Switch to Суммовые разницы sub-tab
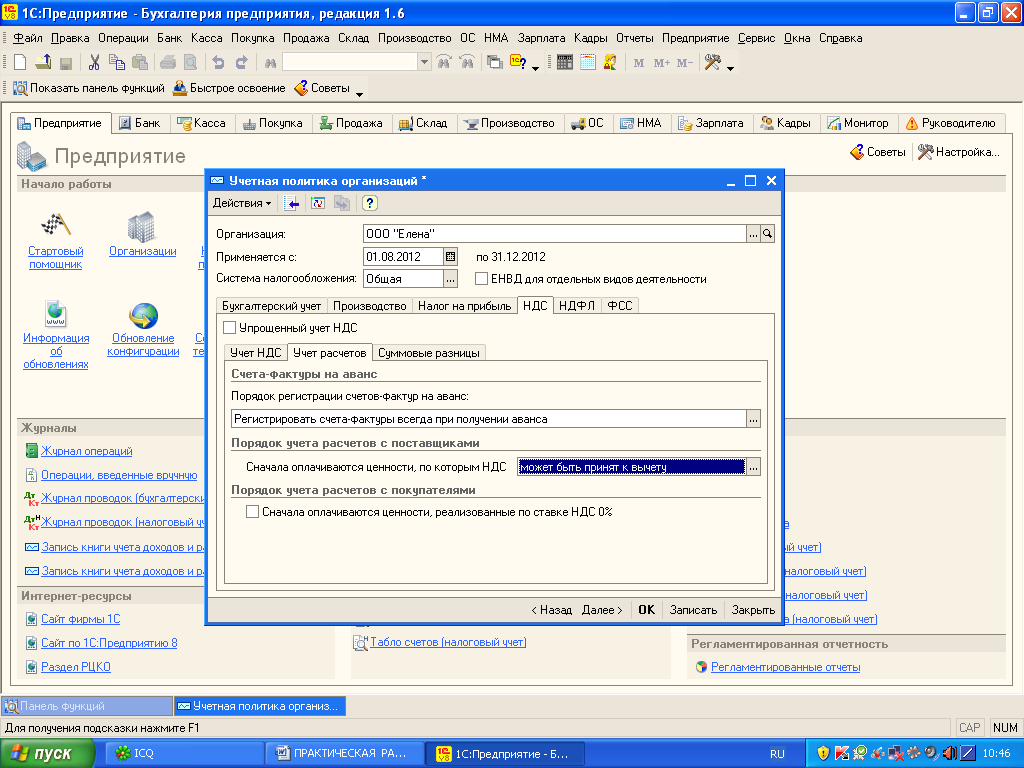Image resolution: width=1024 pixels, height=768 pixels. point(428,353)
